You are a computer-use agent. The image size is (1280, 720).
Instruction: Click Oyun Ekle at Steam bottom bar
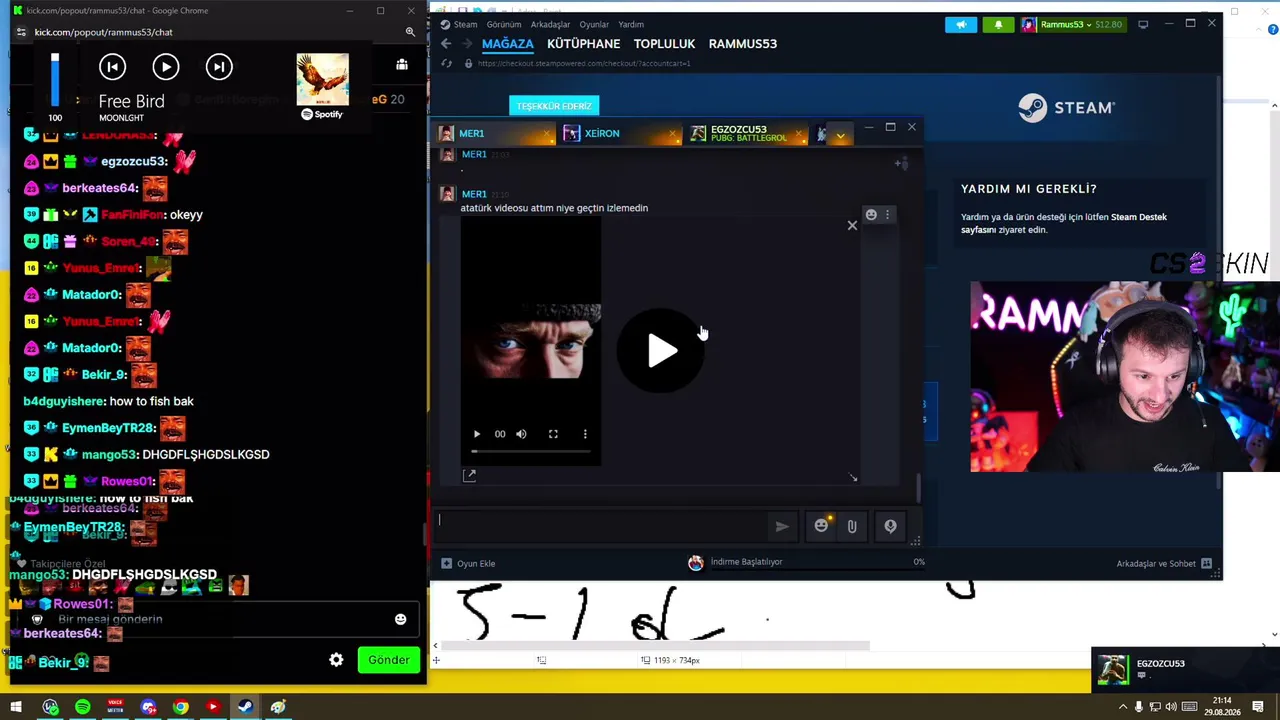468,563
